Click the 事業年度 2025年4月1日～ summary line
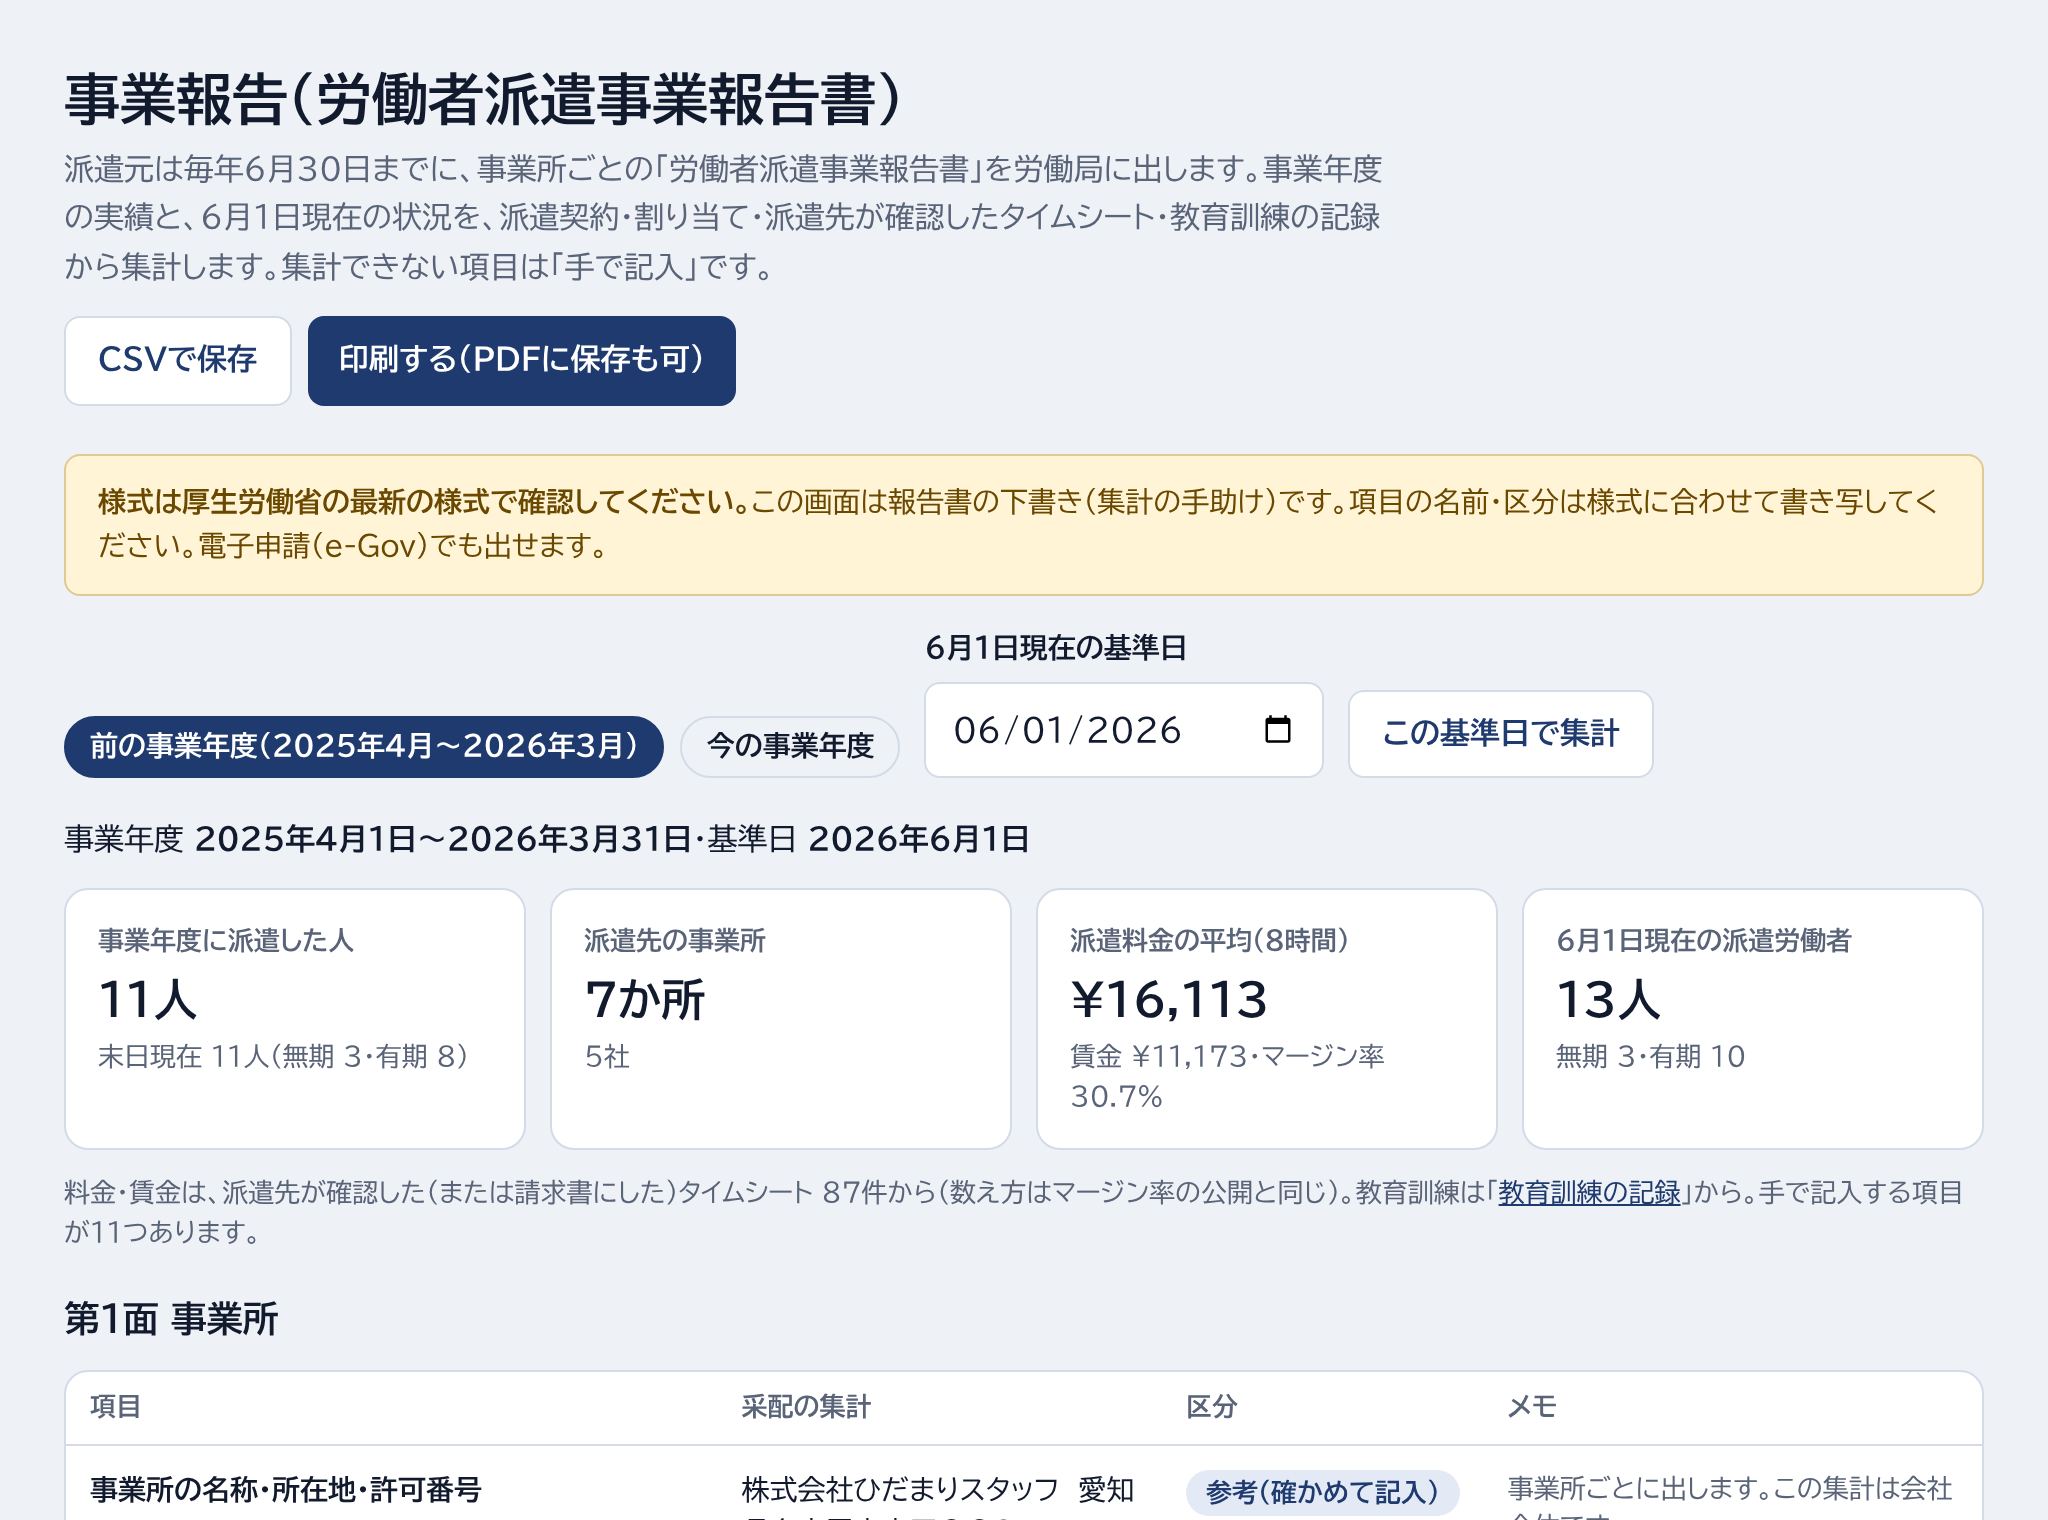 pos(547,839)
